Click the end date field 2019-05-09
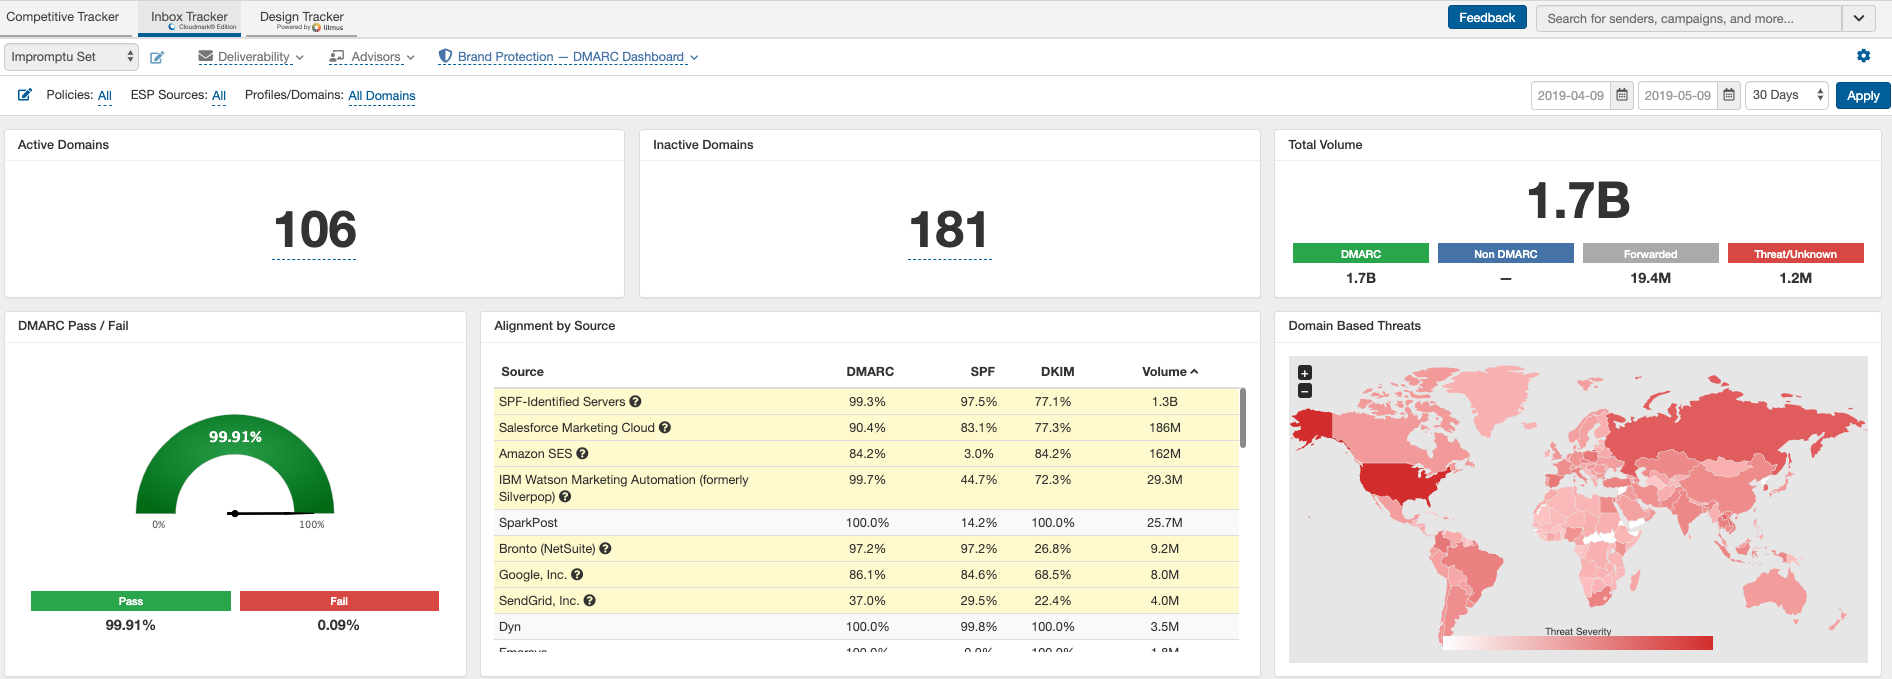The width and height of the screenshot is (1892, 679). pos(1678,96)
